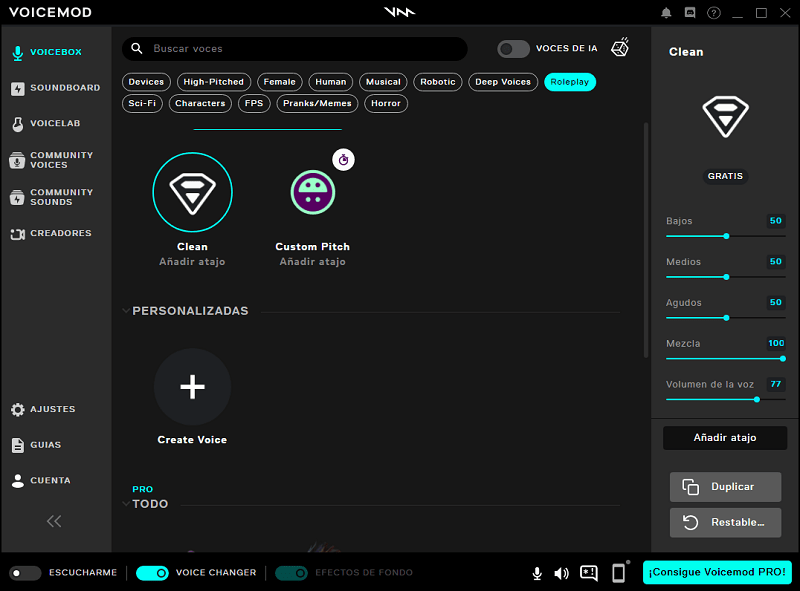Filter voices by Sci-Fi tag
Image resolution: width=800 pixels, height=591 pixels.
pyautogui.click(x=142, y=104)
